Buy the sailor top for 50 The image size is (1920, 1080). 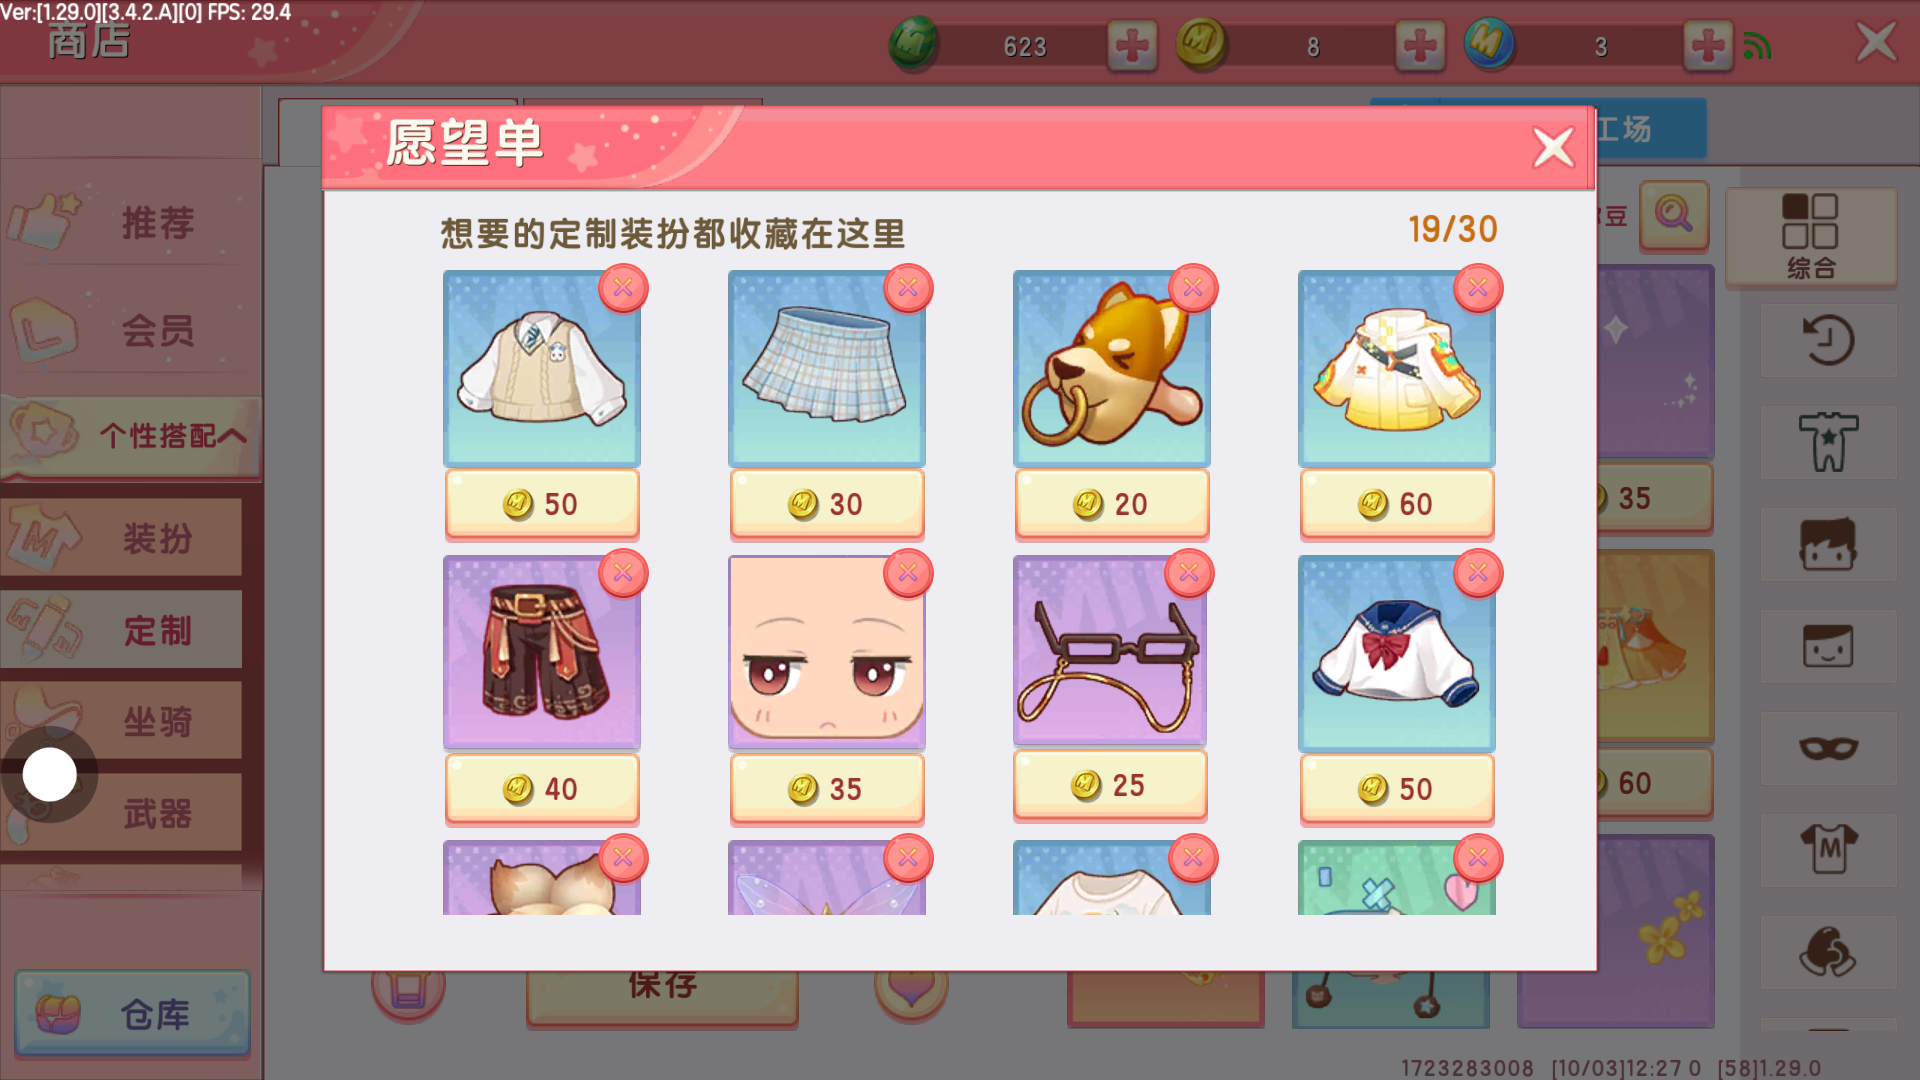pos(1397,789)
